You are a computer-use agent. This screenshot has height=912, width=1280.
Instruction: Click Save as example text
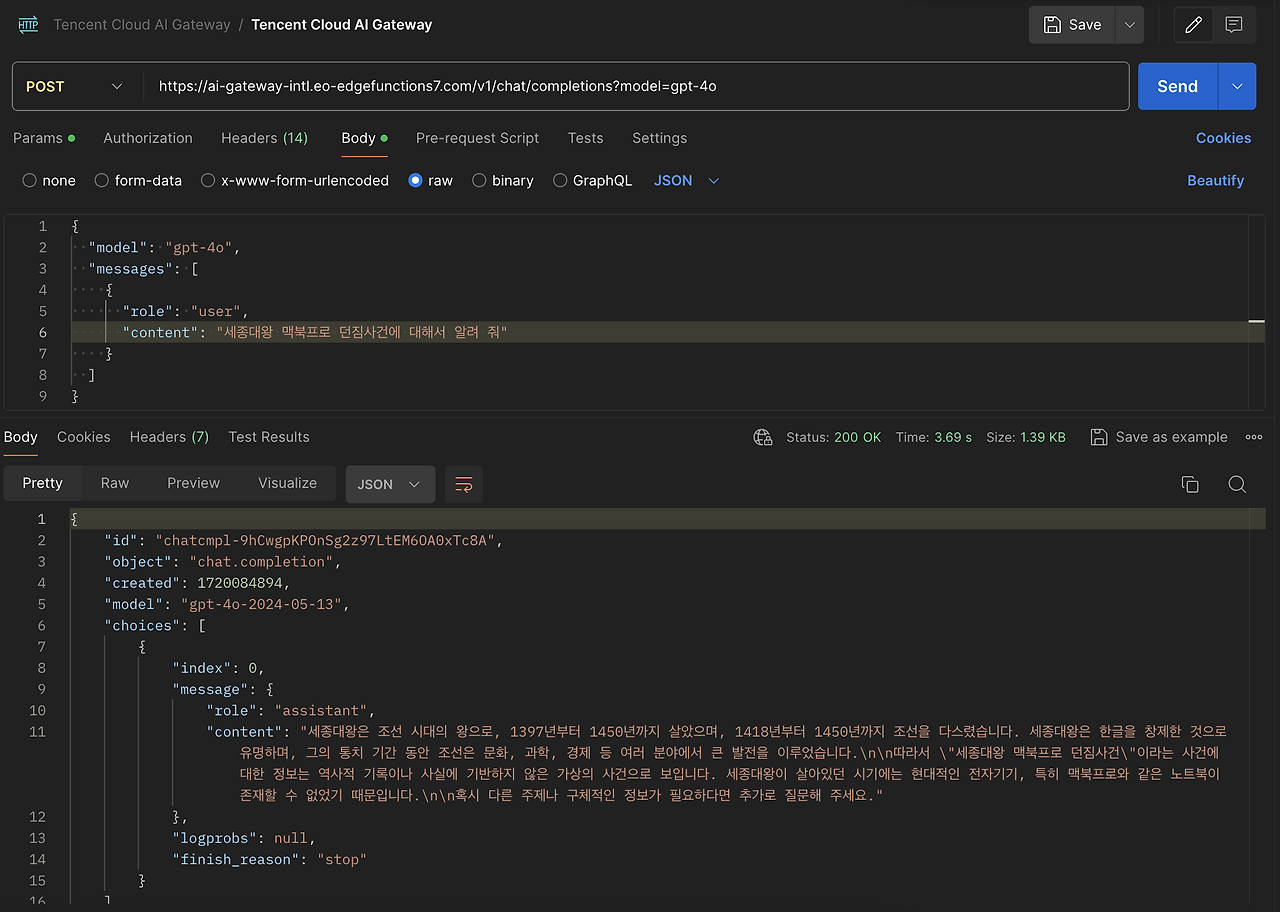1171,437
